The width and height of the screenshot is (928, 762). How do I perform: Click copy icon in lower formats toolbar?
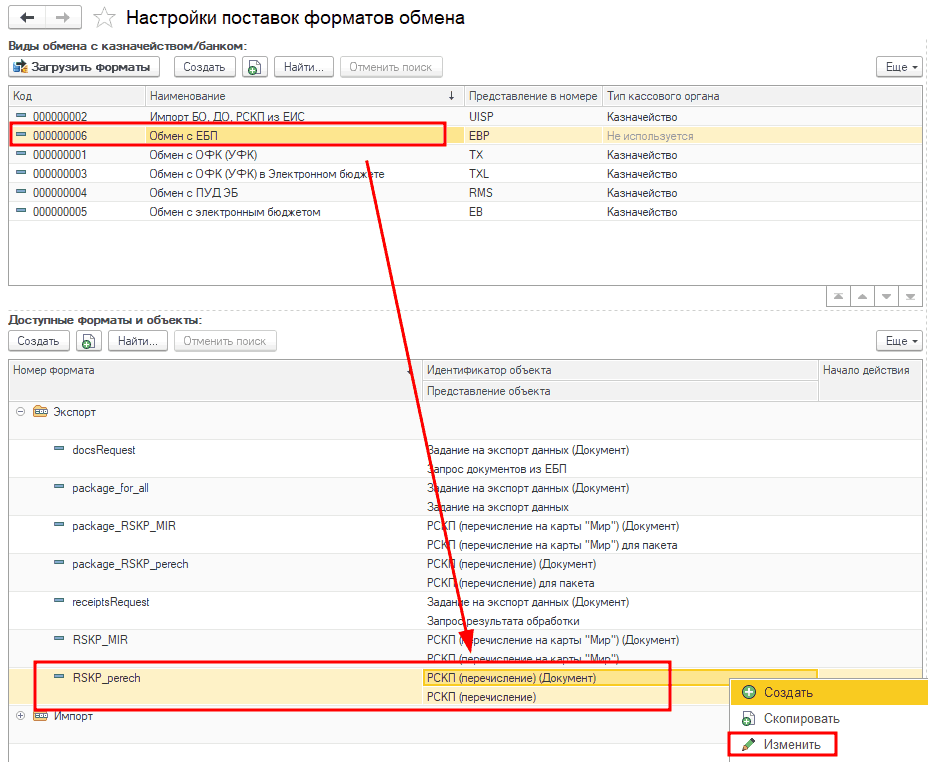pyautogui.click(x=89, y=341)
